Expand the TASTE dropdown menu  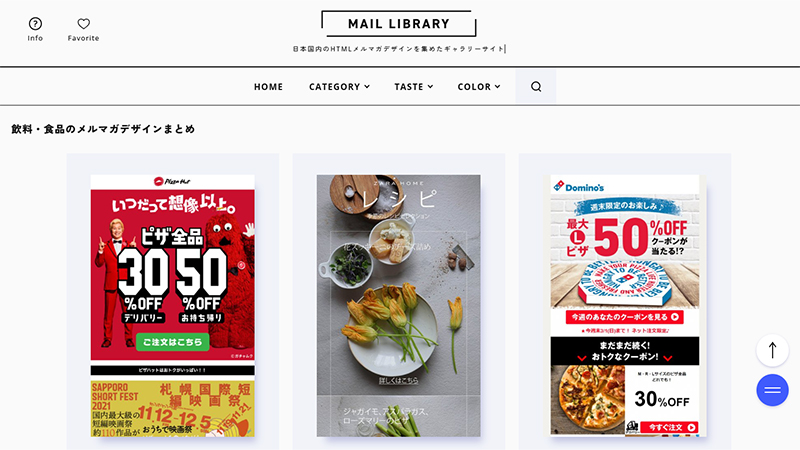414,87
